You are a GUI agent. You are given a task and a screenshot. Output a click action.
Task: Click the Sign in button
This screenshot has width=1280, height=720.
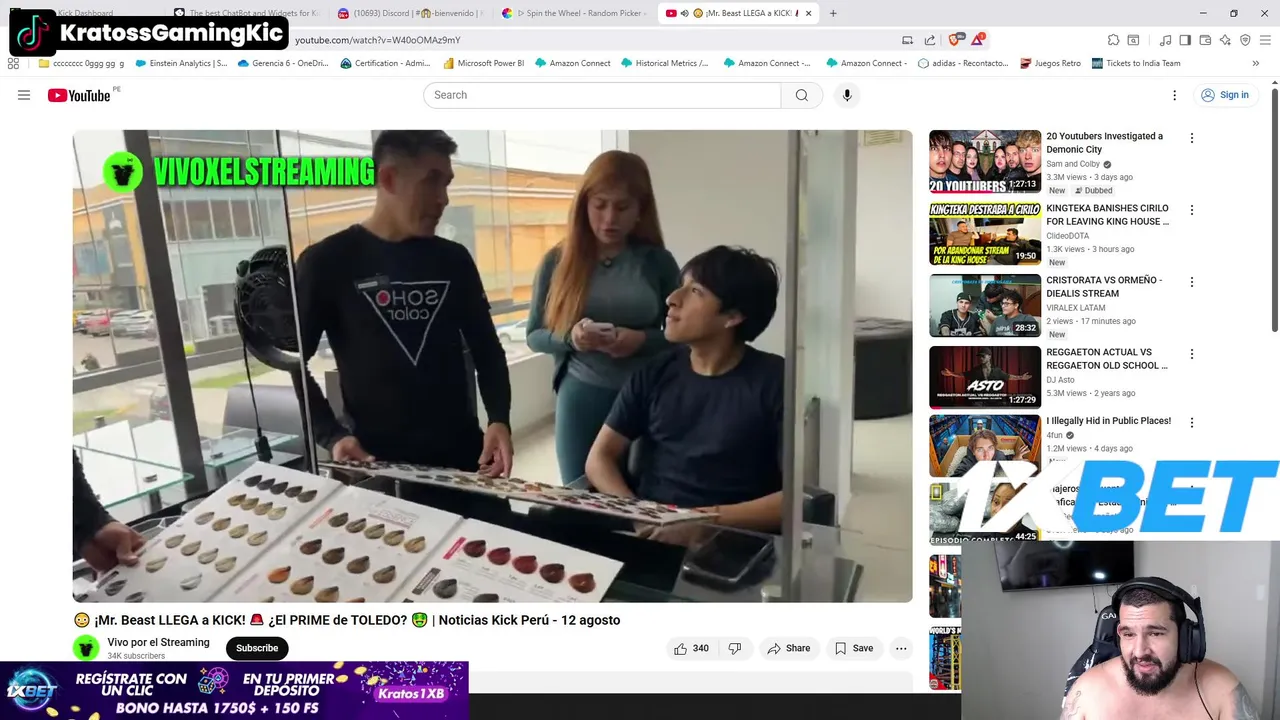coord(1224,95)
